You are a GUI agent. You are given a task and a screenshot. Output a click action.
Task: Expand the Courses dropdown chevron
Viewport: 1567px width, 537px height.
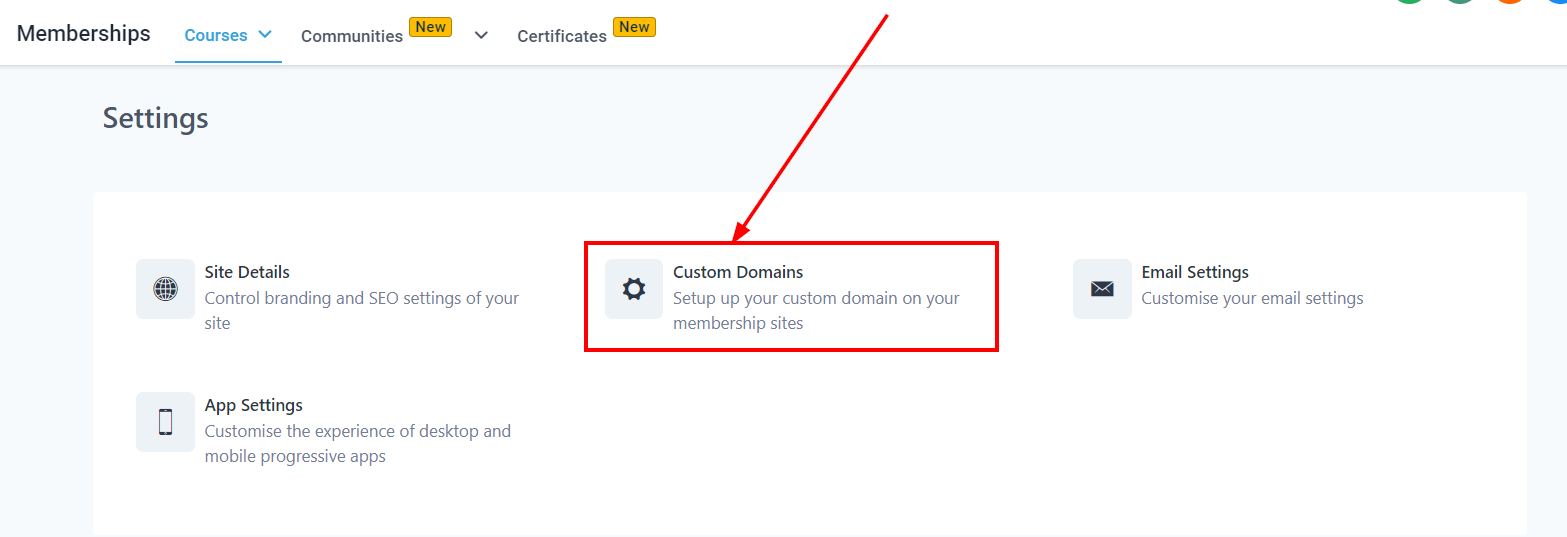coord(265,34)
